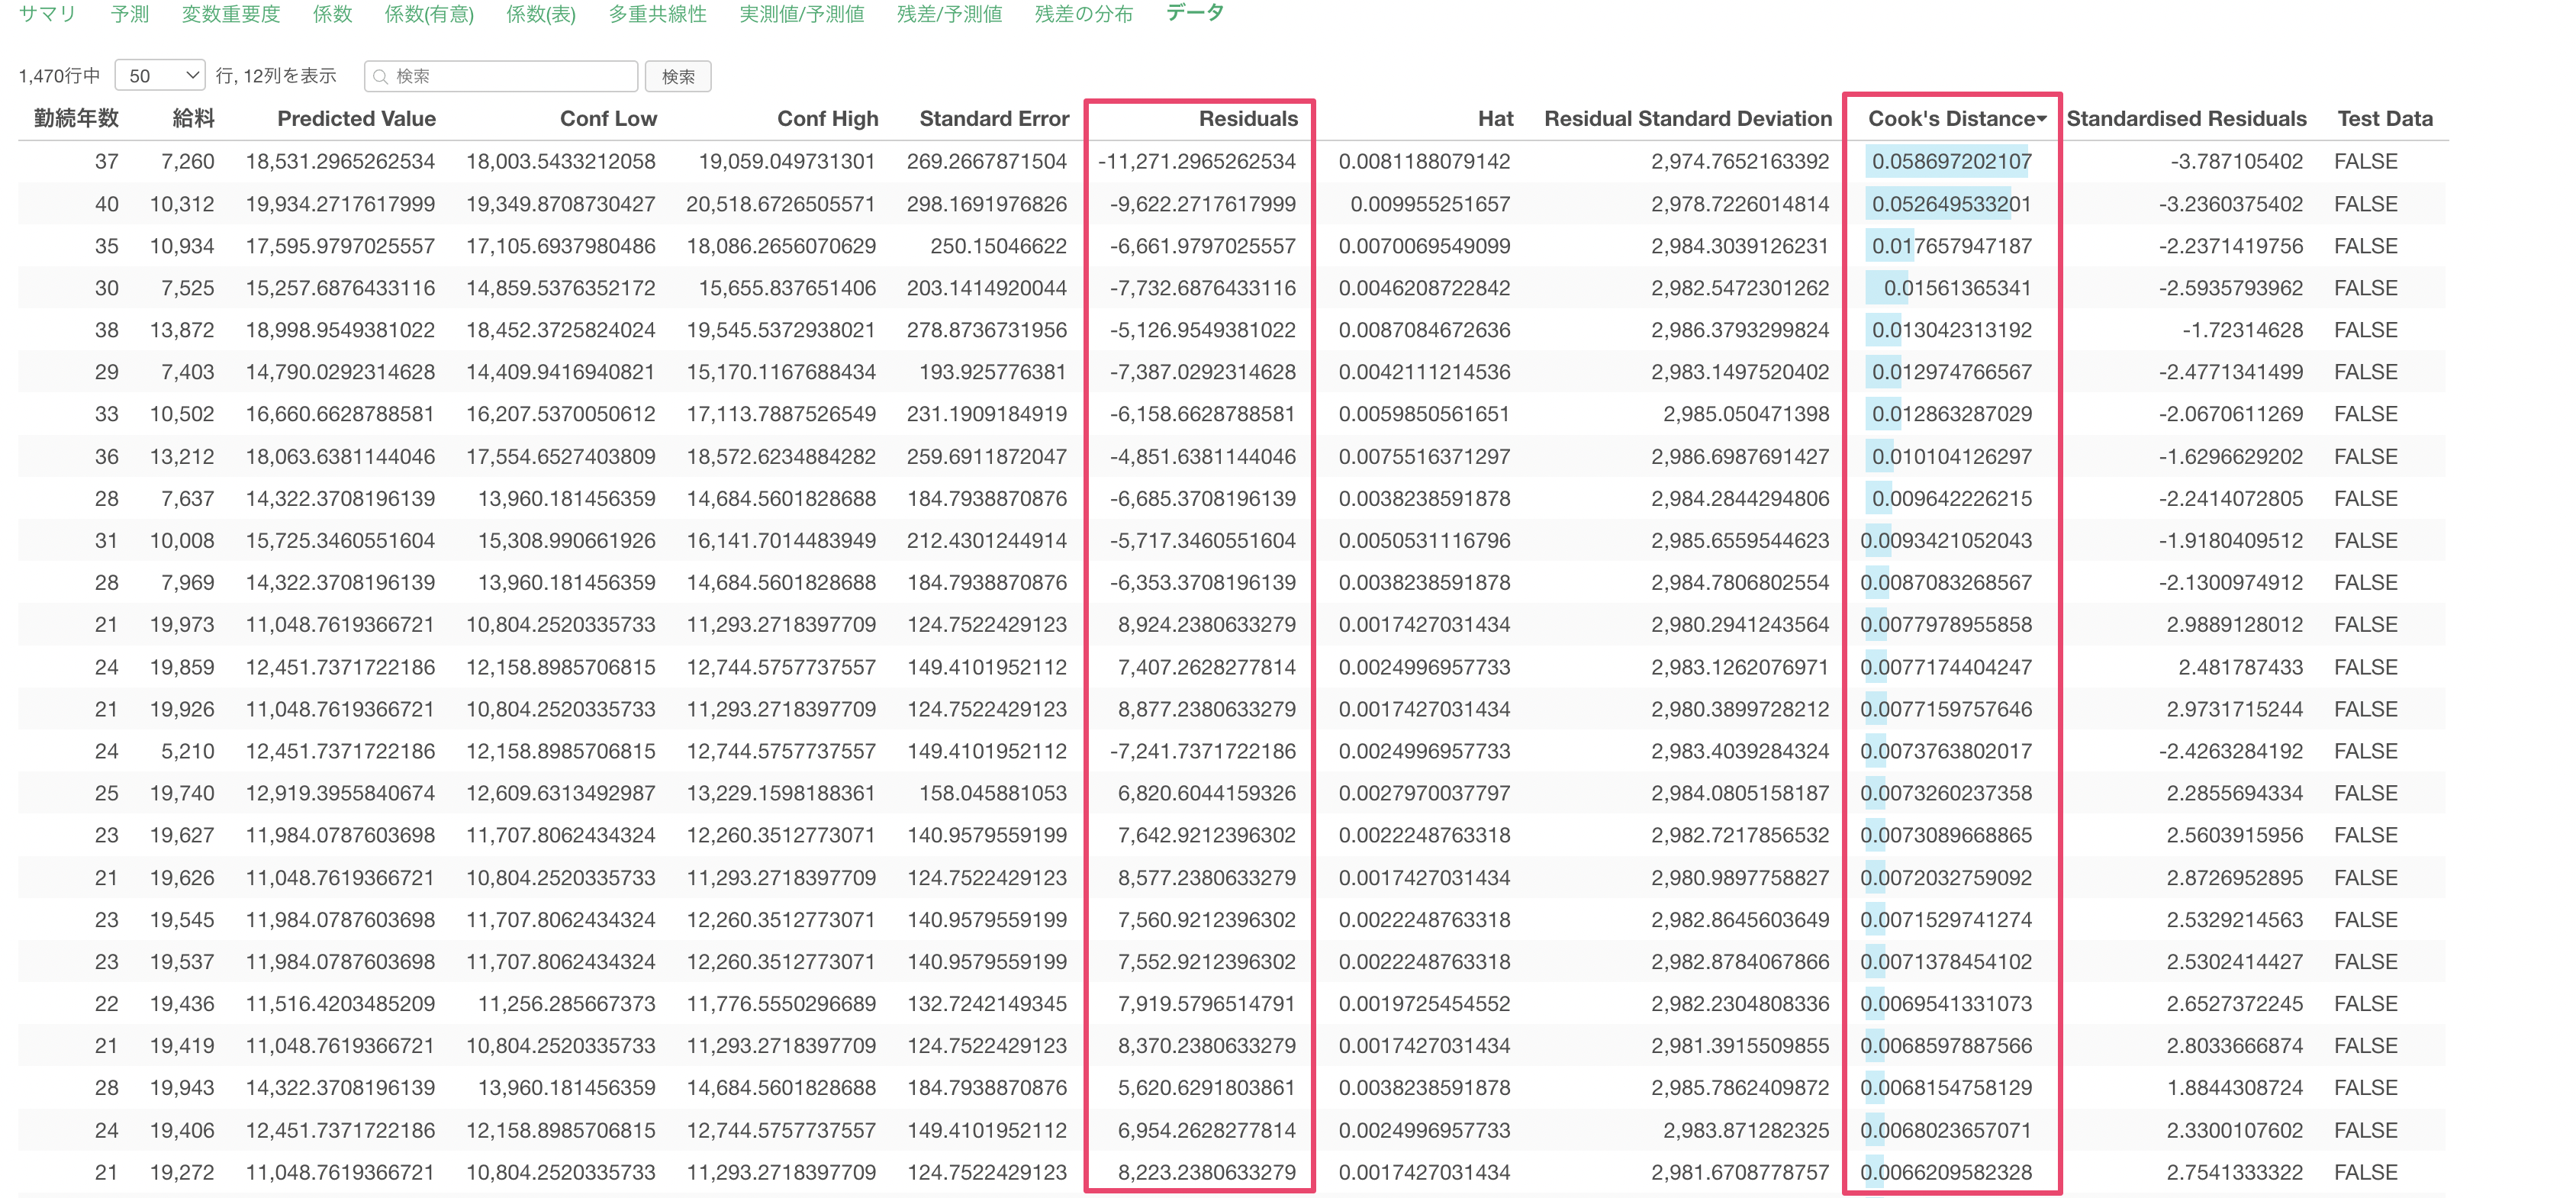The height and width of the screenshot is (1198, 2576).
Task: Switch to the 多重共線性 tab
Action: click(x=657, y=14)
